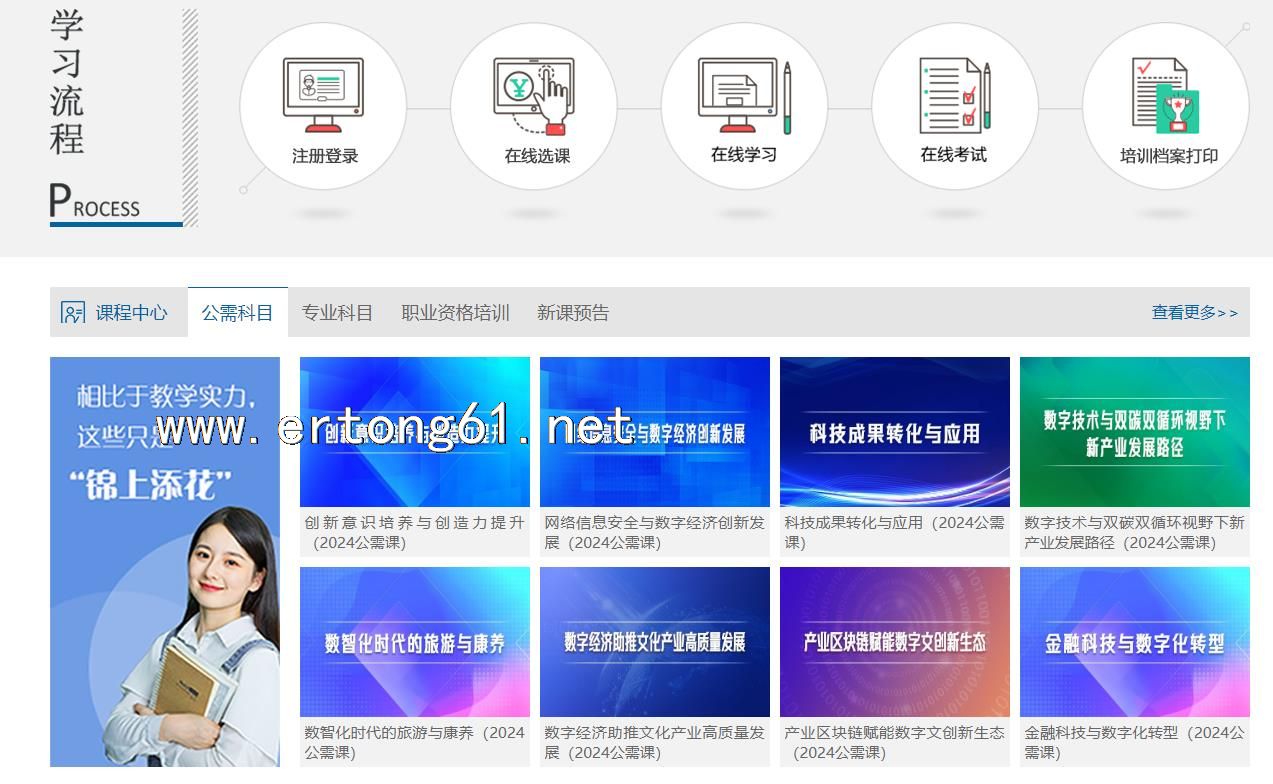
Task: Click the 注册登录 monitor icon
Action: coord(323,95)
